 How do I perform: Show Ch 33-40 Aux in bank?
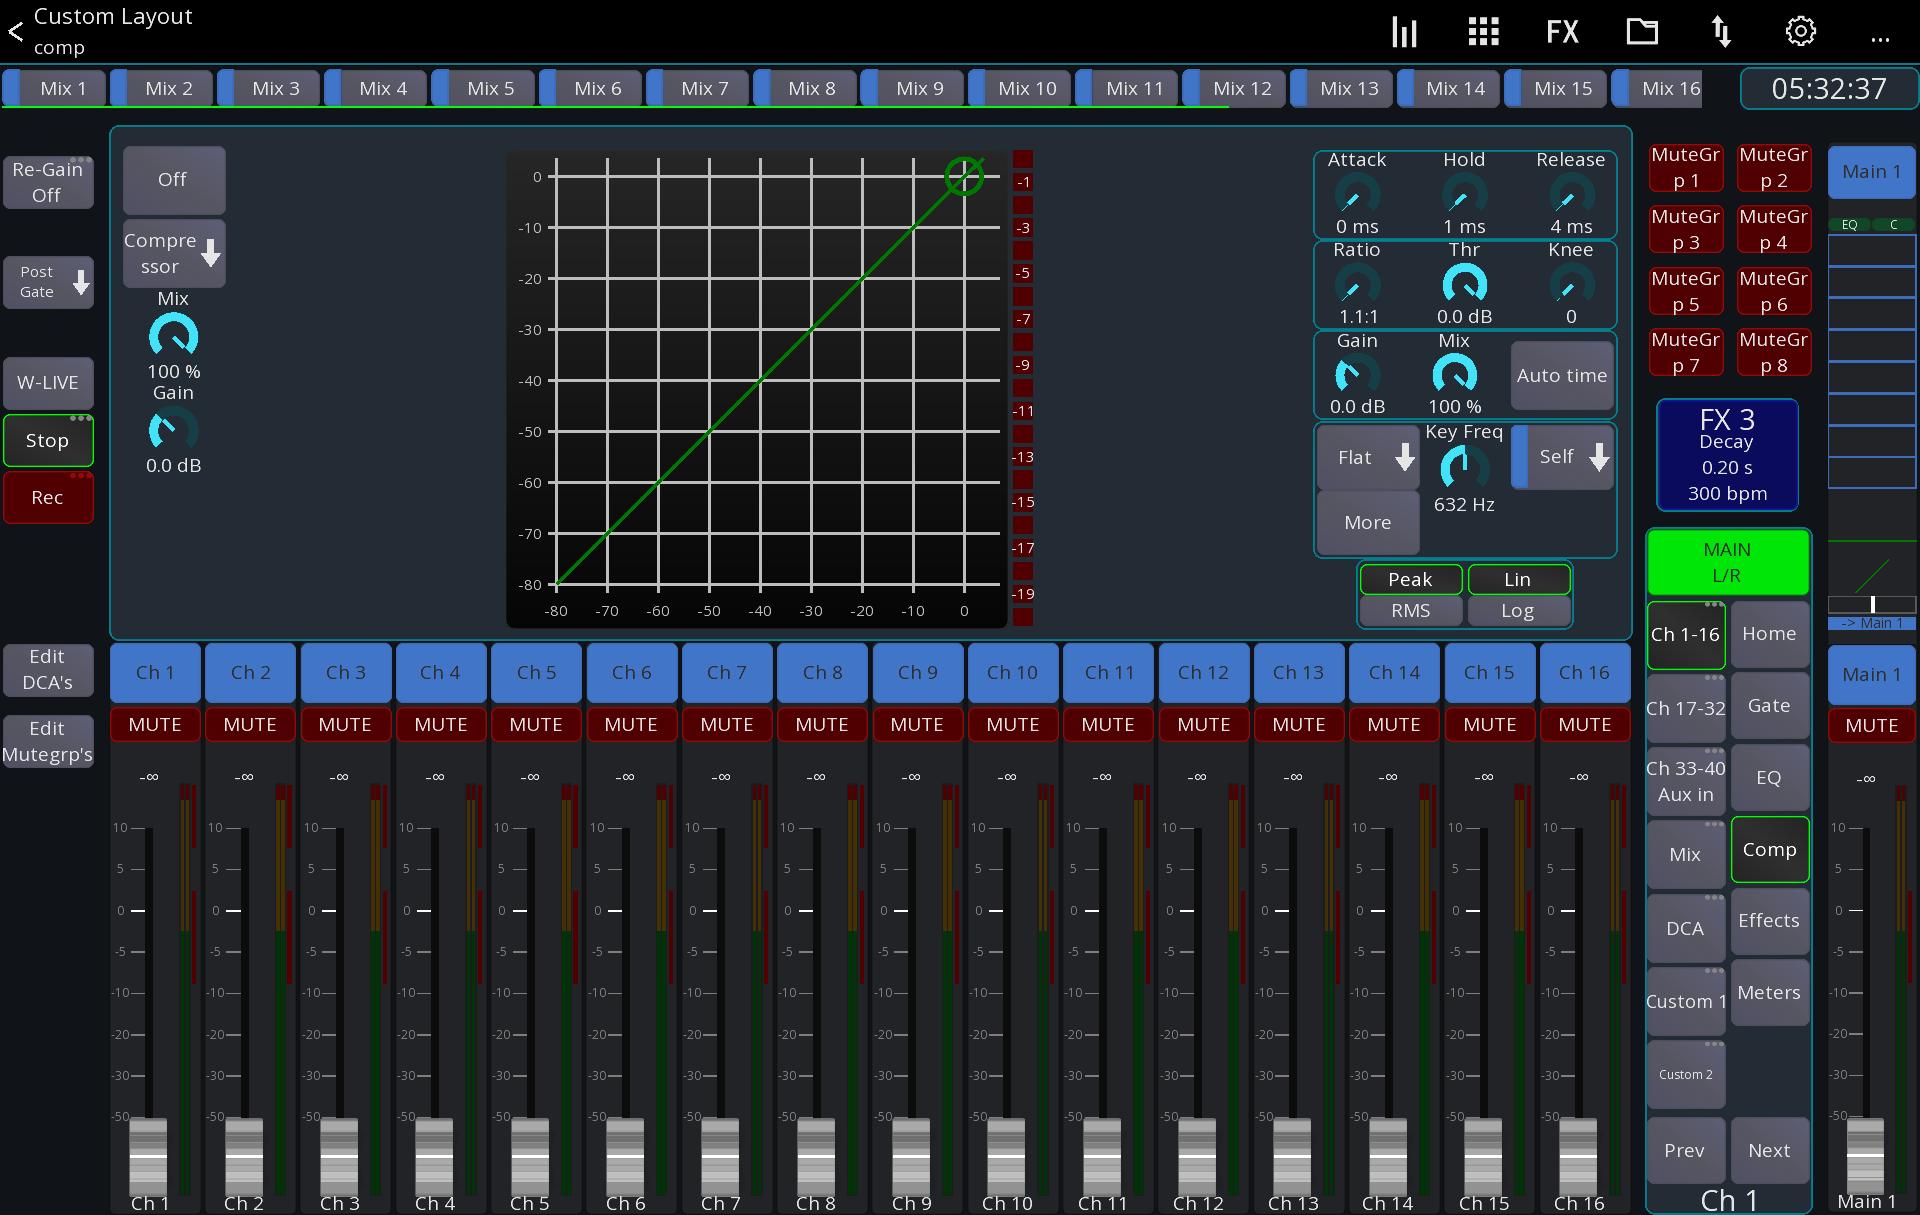pos(1686,782)
